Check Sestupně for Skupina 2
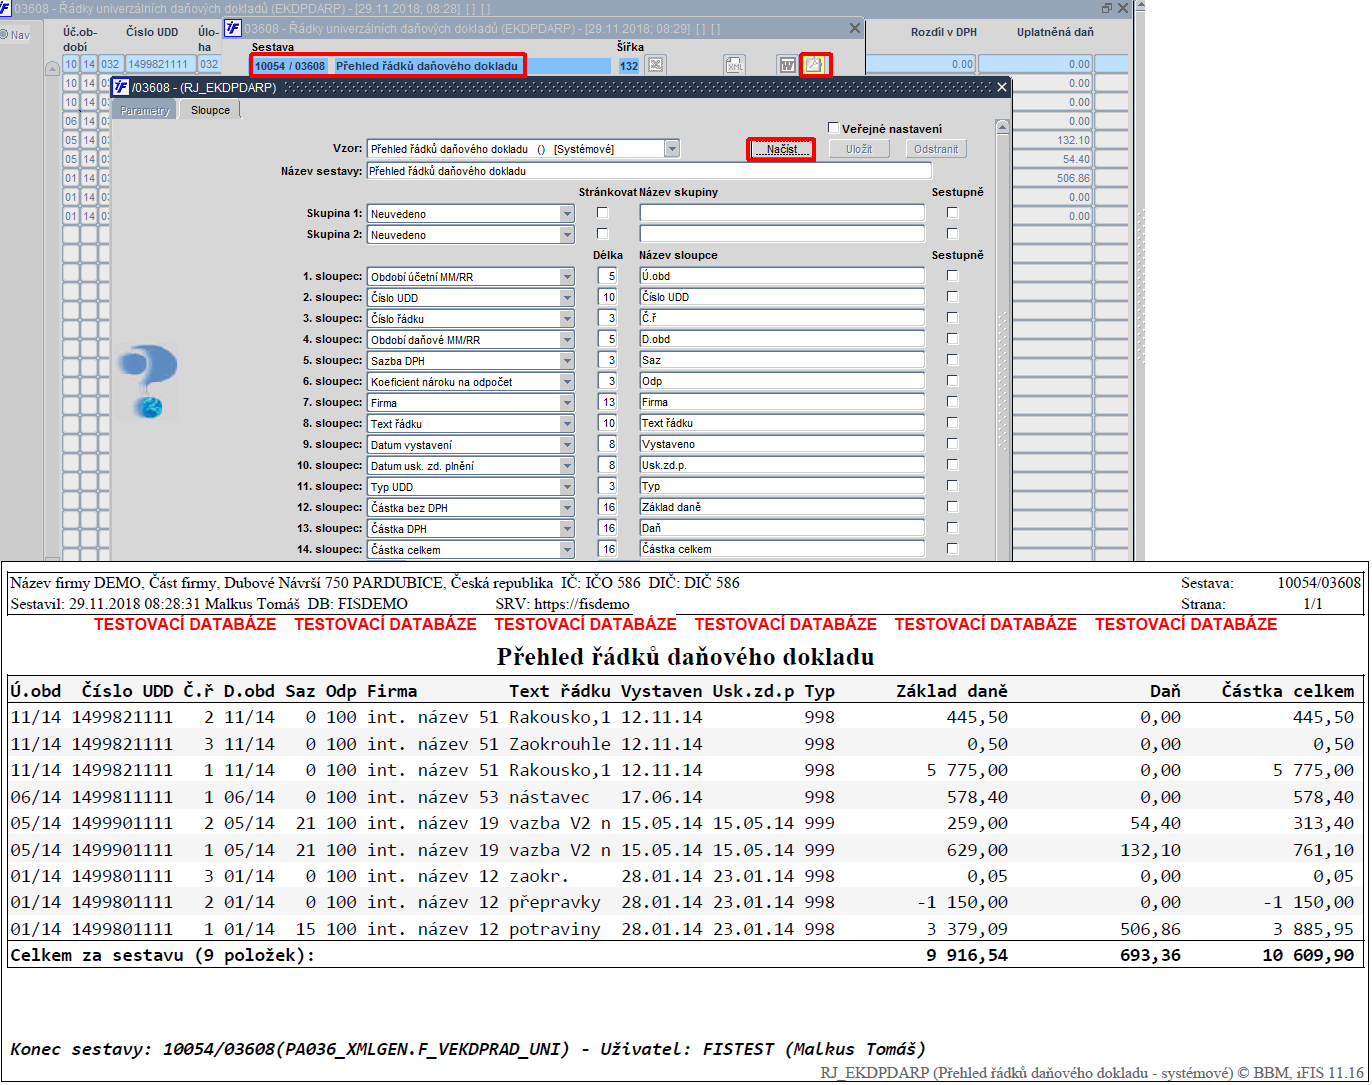 tap(952, 234)
